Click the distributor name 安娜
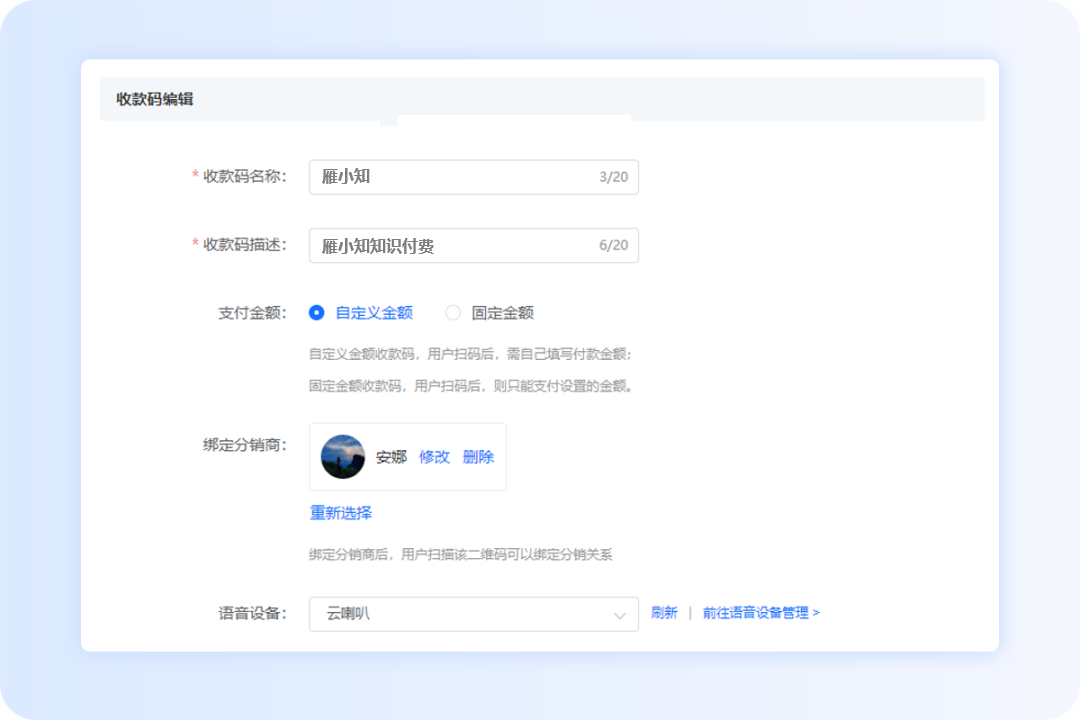1080x720 pixels. coord(391,457)
